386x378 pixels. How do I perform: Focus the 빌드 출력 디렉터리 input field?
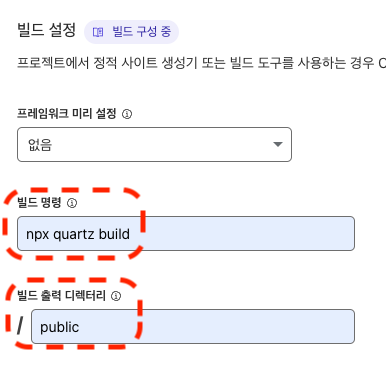[193, 326]
